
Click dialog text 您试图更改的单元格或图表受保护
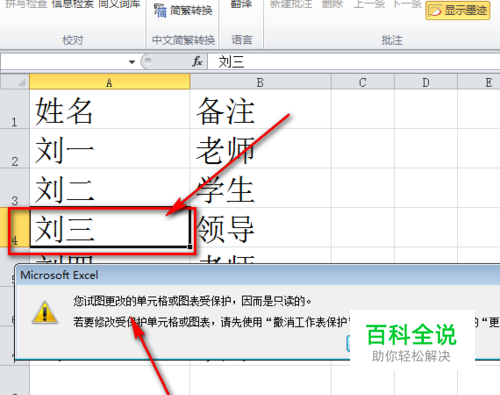coord(151,301)
